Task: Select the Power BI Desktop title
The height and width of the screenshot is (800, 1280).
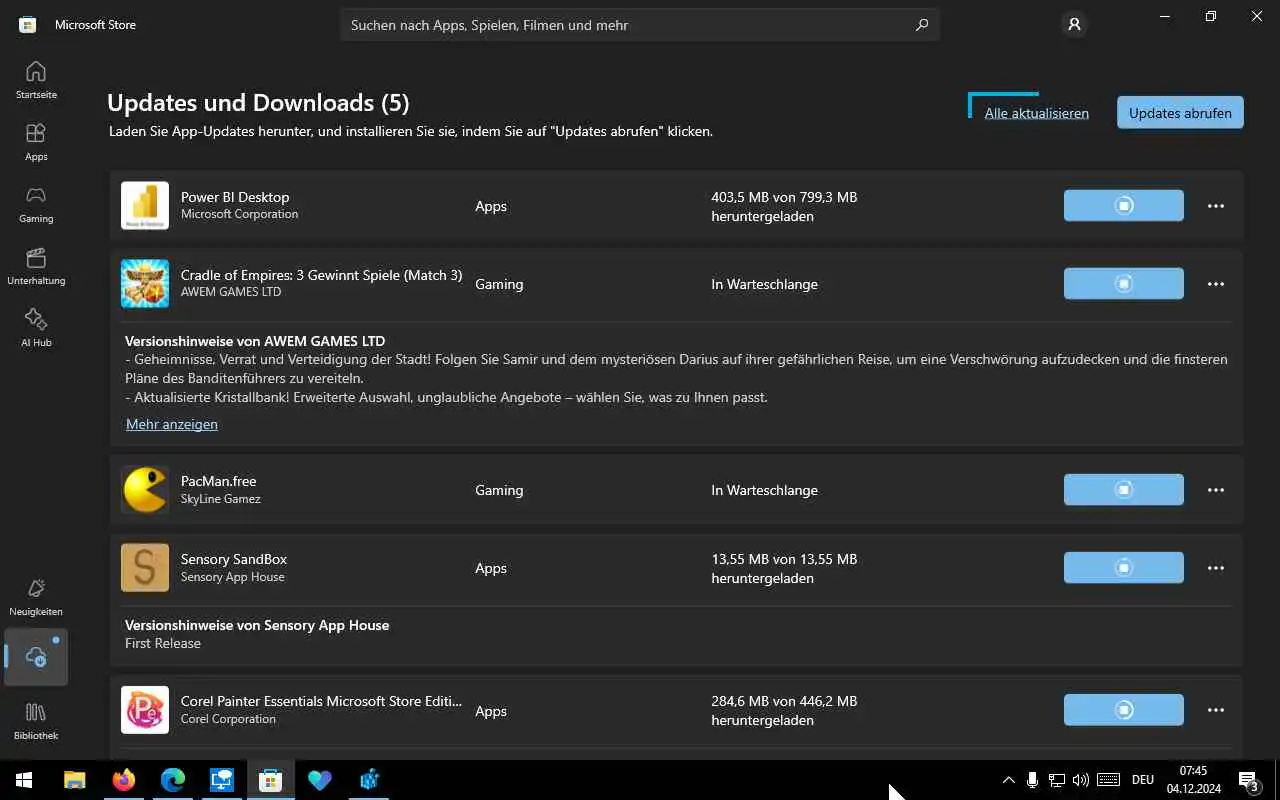Action: click(235, 197)
